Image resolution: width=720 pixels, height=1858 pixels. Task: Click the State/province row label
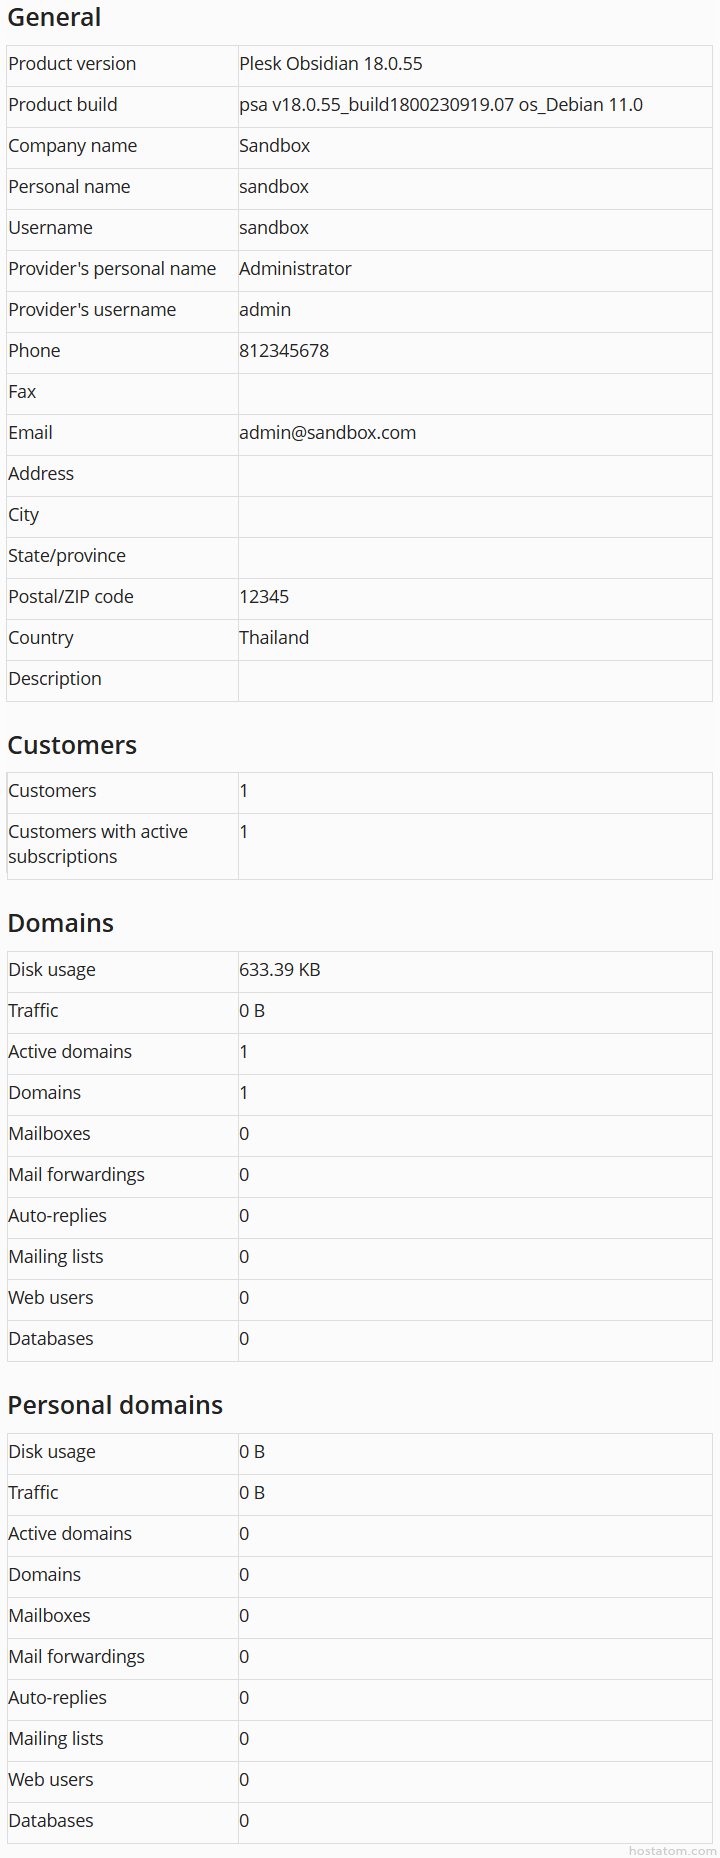pos(67,556)
